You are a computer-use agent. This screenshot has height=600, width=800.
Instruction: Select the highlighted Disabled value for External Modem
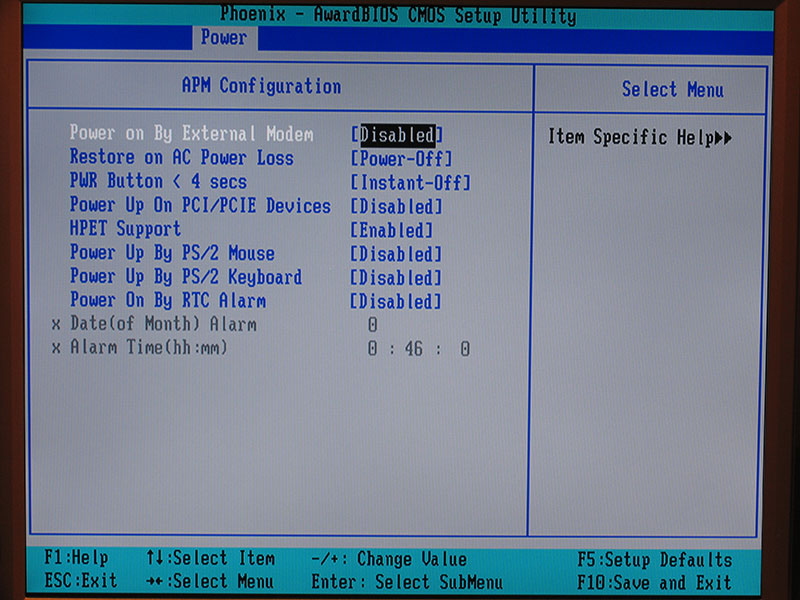point(397,134)
